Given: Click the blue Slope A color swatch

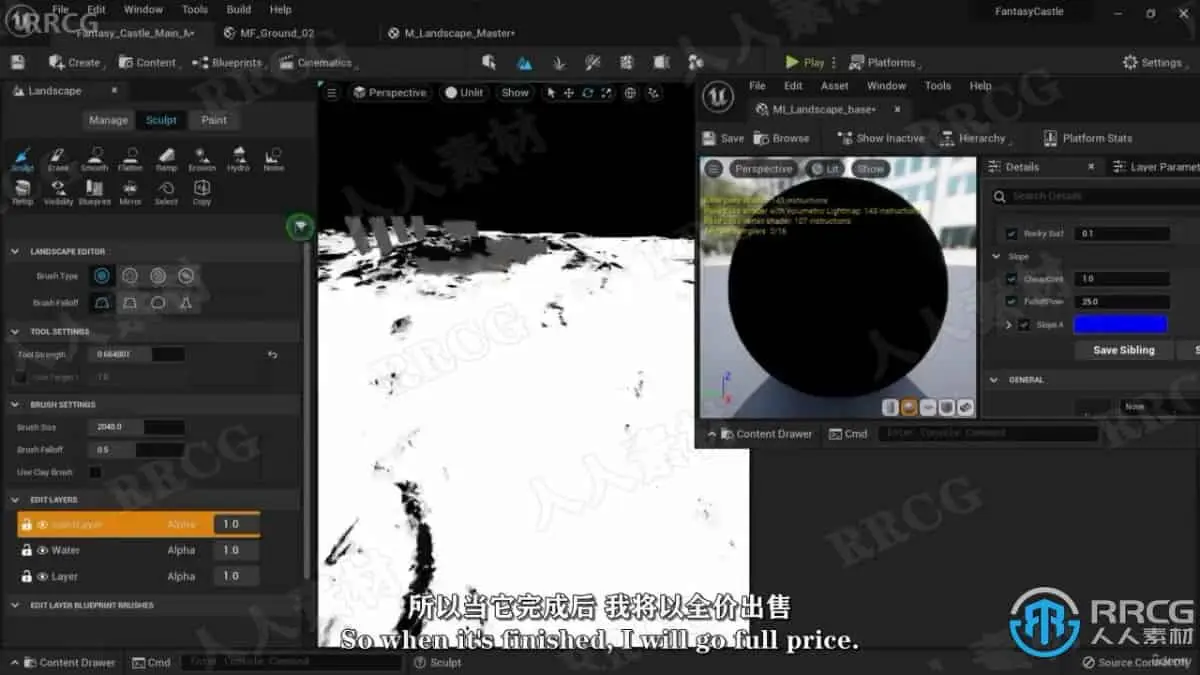Looking at the screenshot, I should pyautogui.click(x=1120, y=324).
